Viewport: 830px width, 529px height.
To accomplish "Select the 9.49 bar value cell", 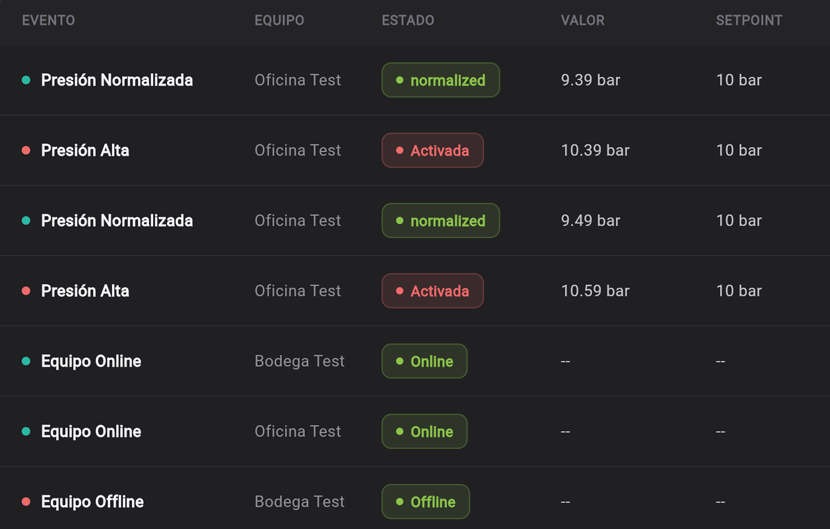I will click(x=590, y=220).
